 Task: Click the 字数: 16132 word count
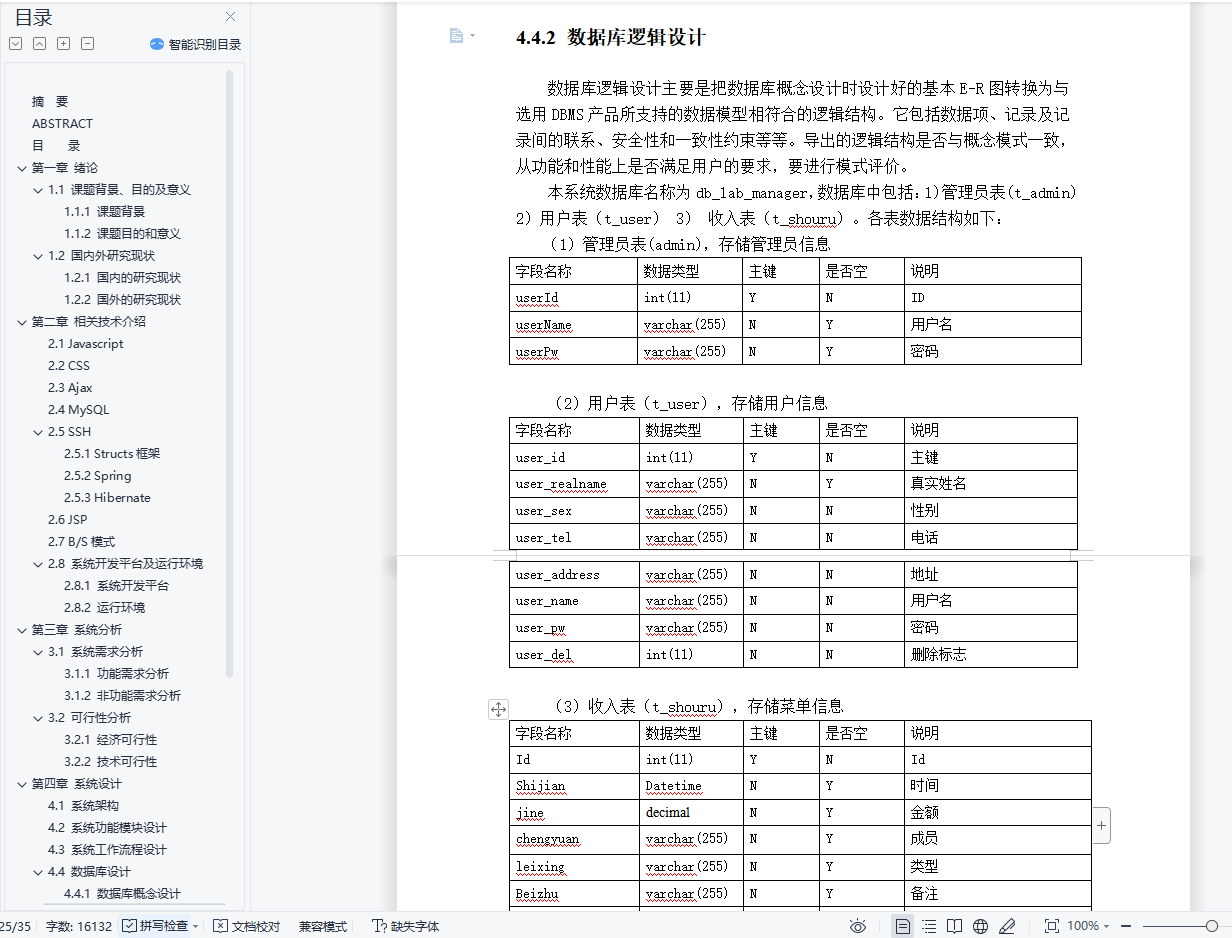(x=79, y=926)
